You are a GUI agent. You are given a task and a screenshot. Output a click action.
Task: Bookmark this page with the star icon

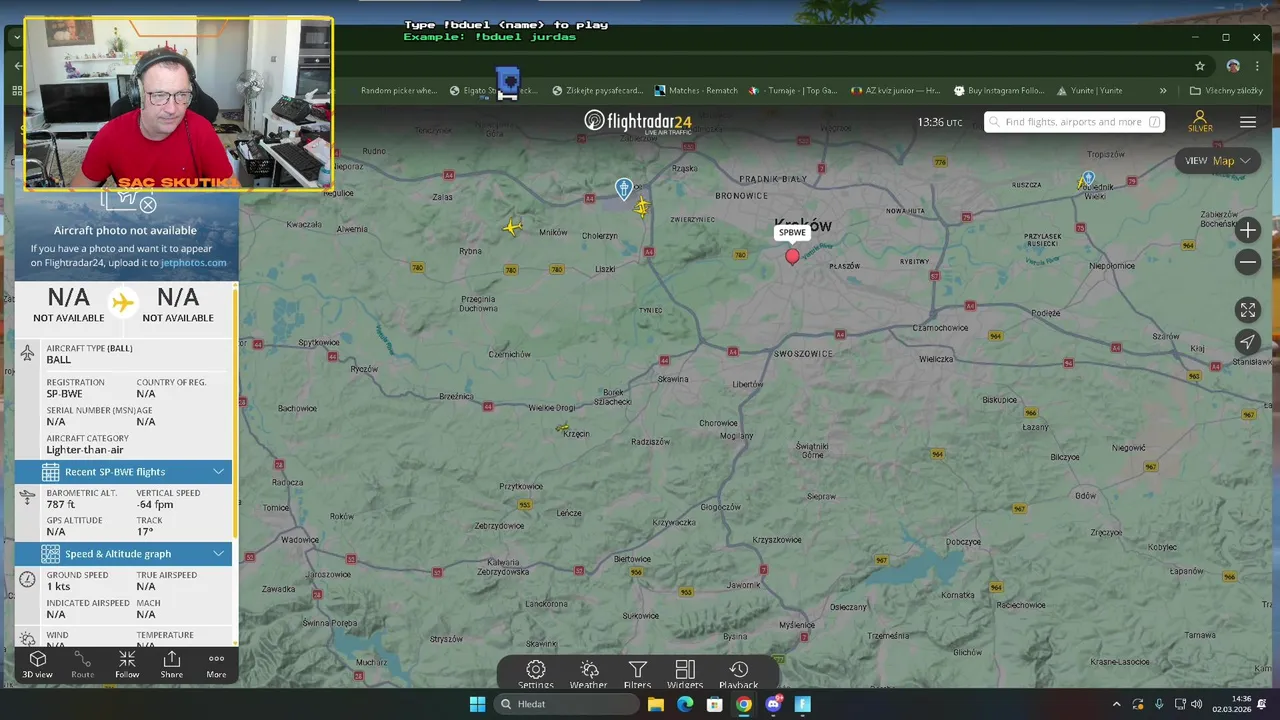[x=1200, y=66]
